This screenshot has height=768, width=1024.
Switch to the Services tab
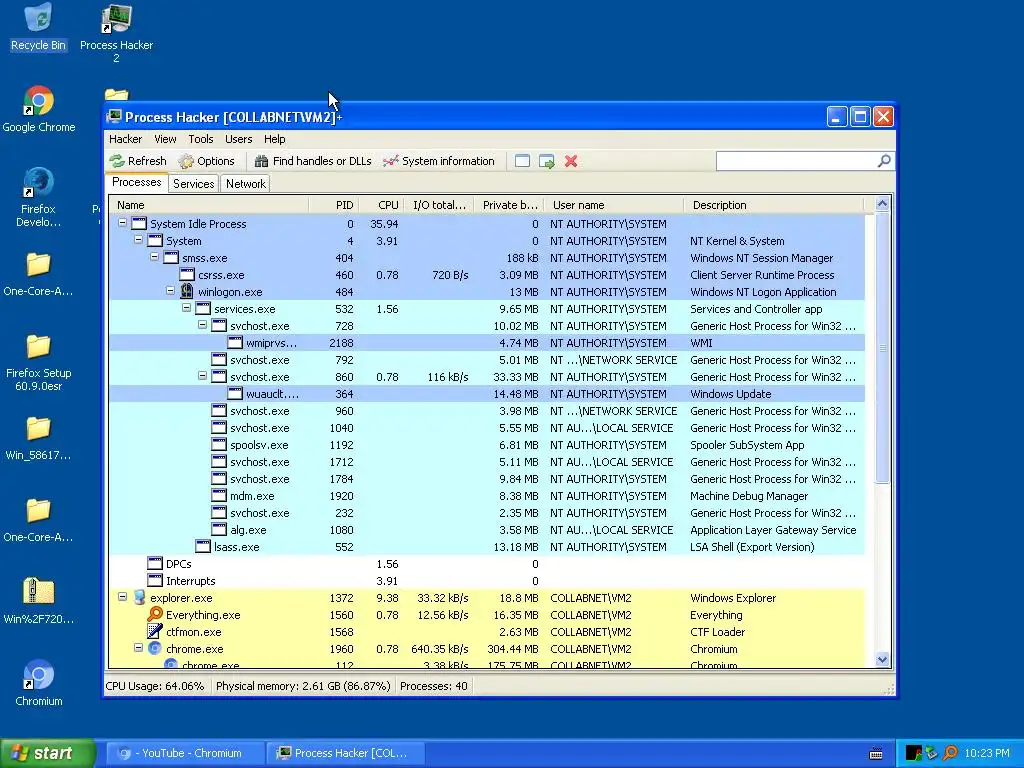(x=193, y=184)
